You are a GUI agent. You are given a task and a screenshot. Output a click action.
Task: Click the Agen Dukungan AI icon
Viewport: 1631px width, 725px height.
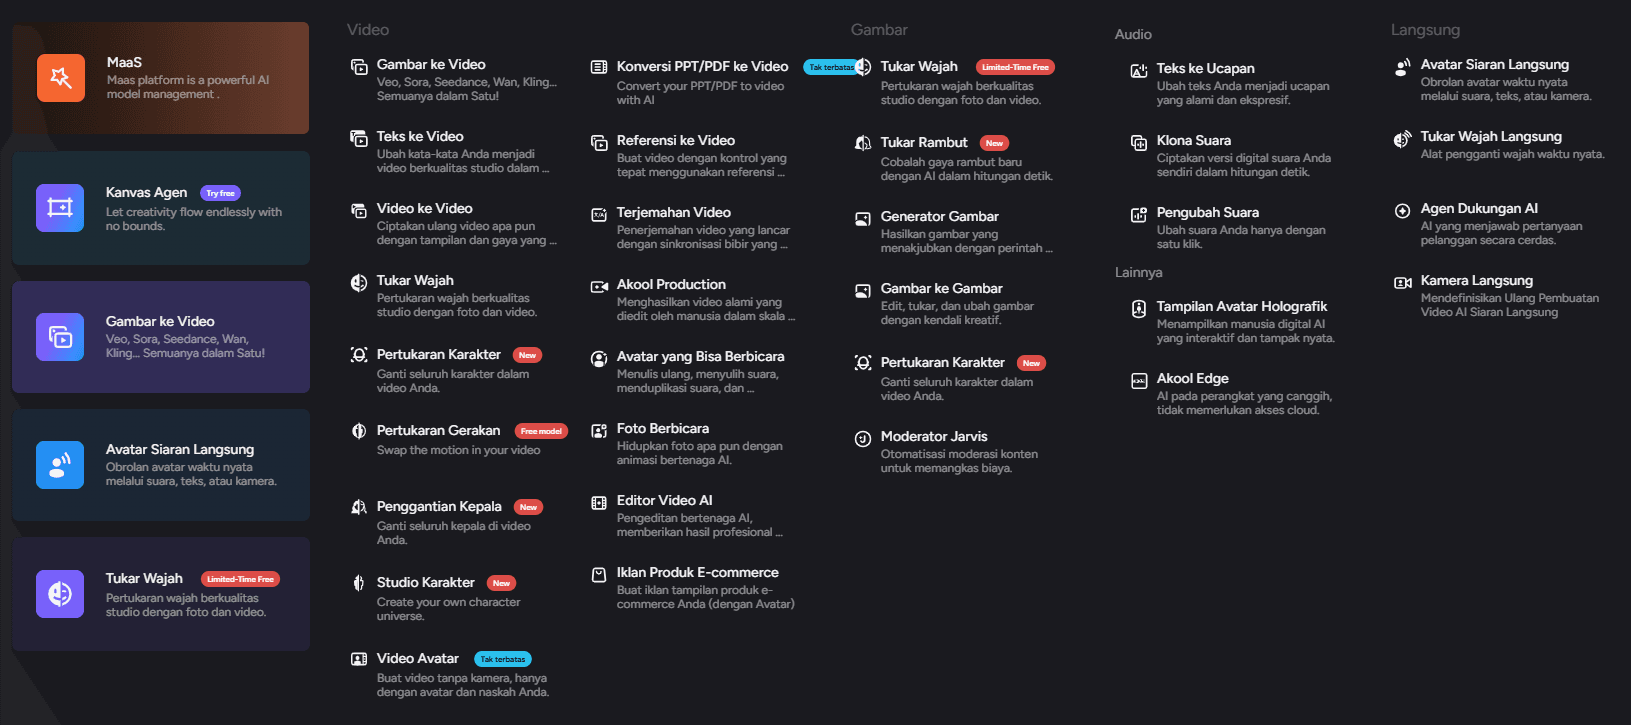pyautogui.click(x=1402, y=210)
